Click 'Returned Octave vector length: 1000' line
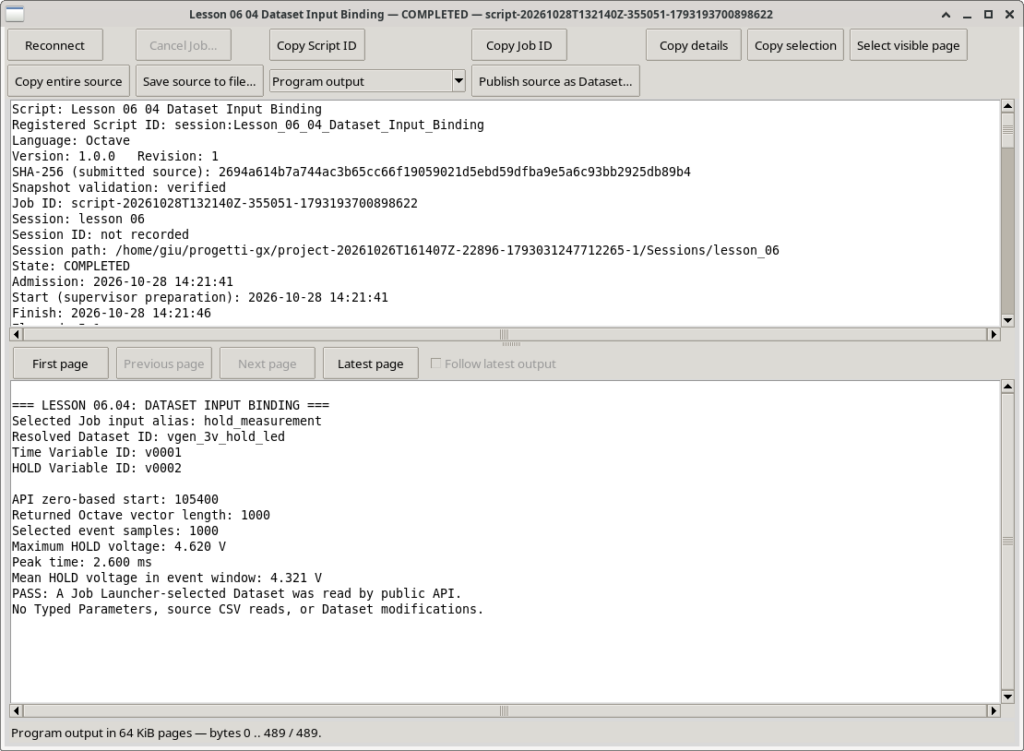This screenshot has width=1024, height=751. [x=141, y=515]
